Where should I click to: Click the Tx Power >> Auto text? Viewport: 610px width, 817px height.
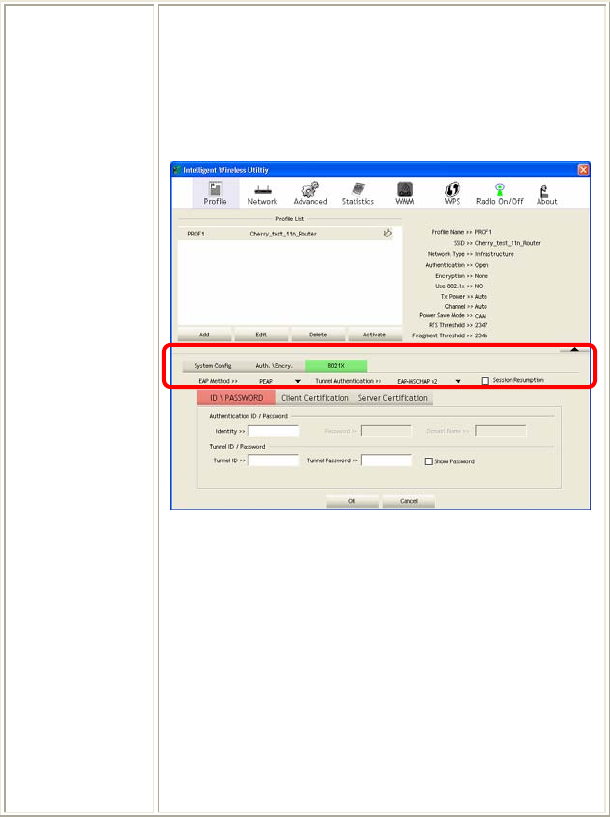coord(464,296)
